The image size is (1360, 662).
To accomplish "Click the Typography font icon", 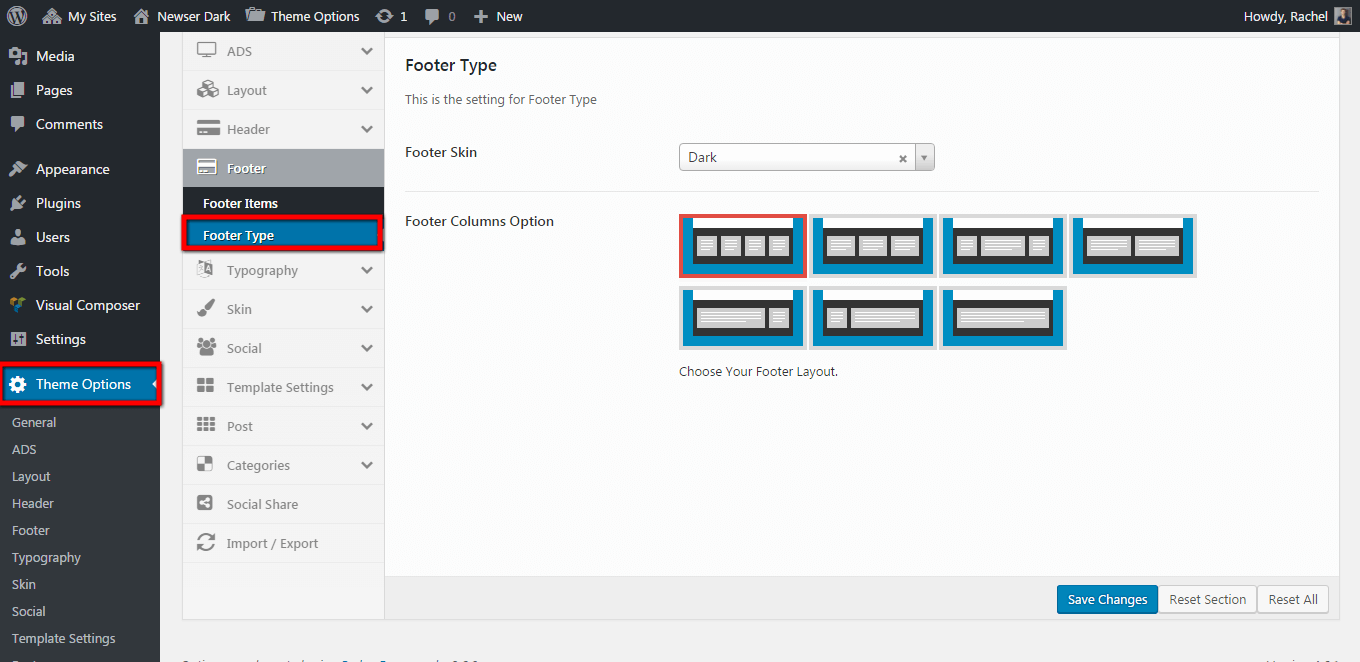I will coord(207,270).
